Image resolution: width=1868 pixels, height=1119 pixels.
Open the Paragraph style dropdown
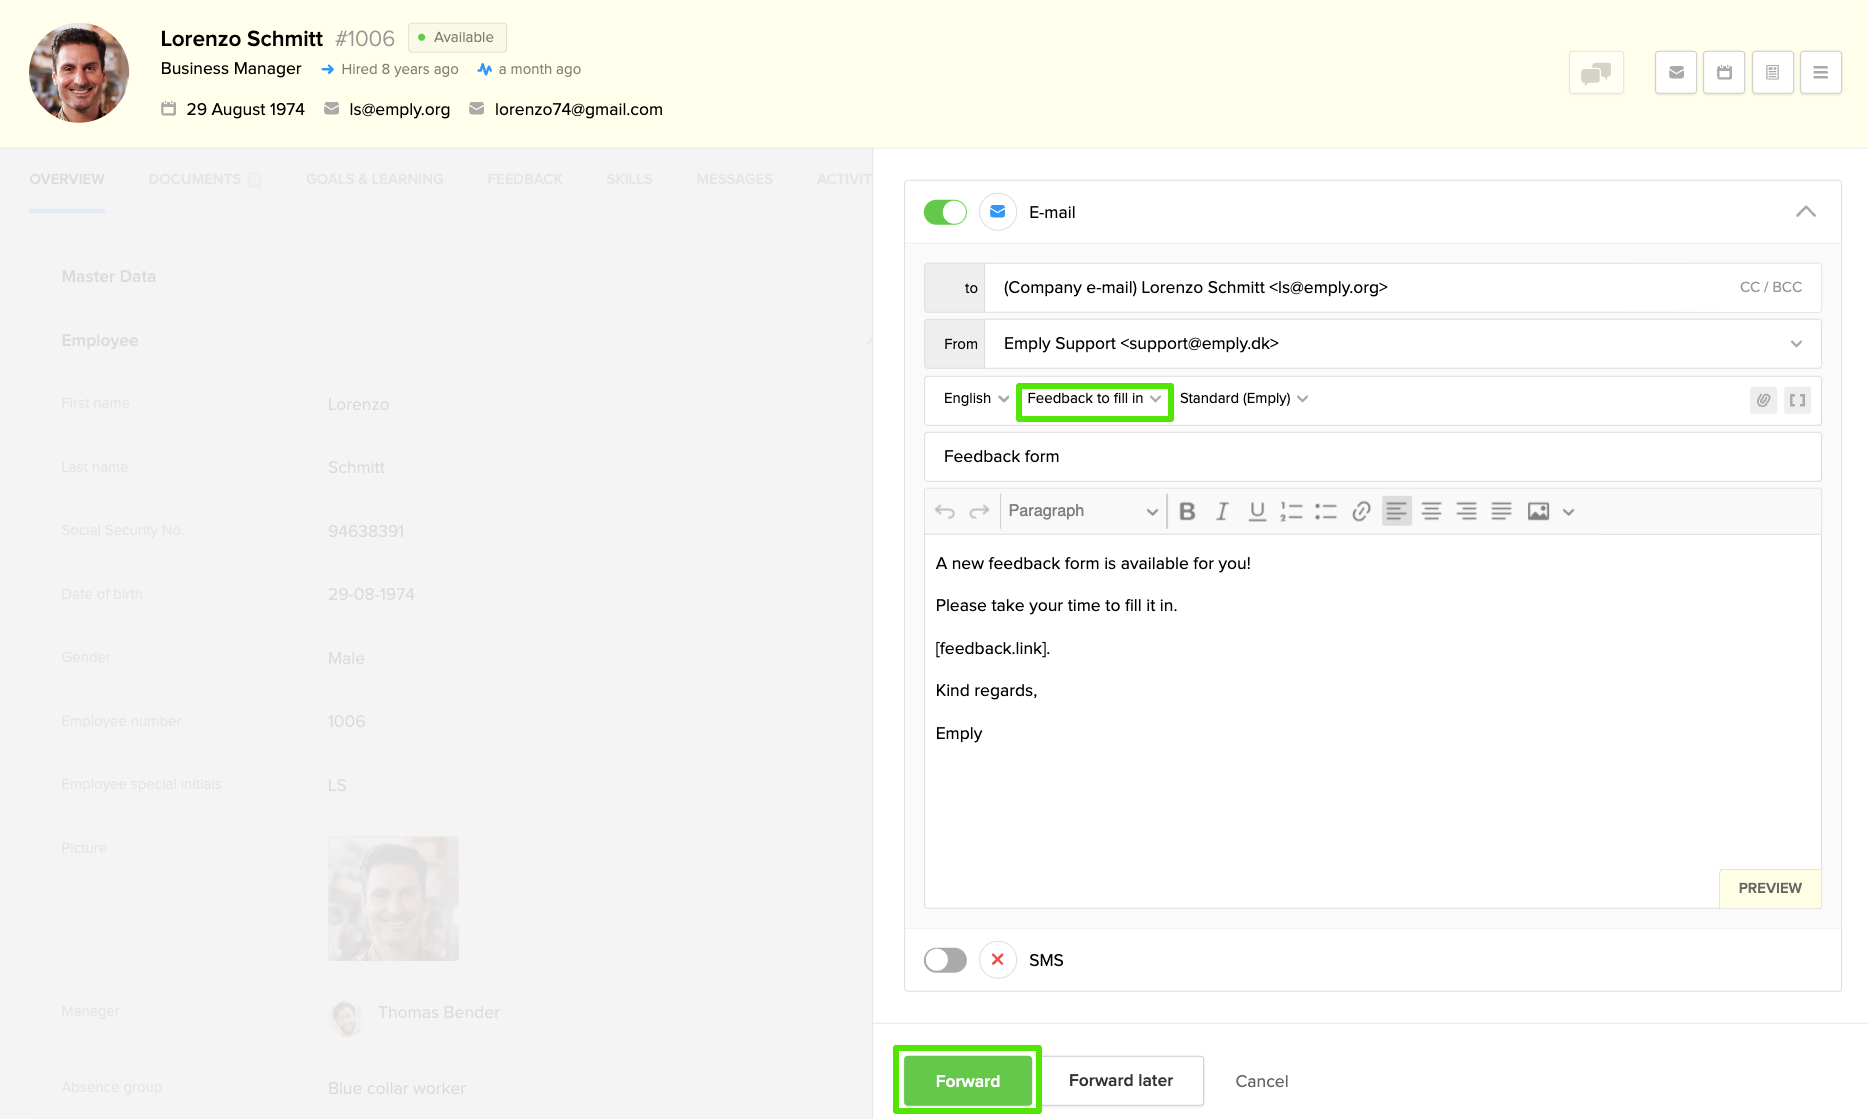coord(1082,511)
